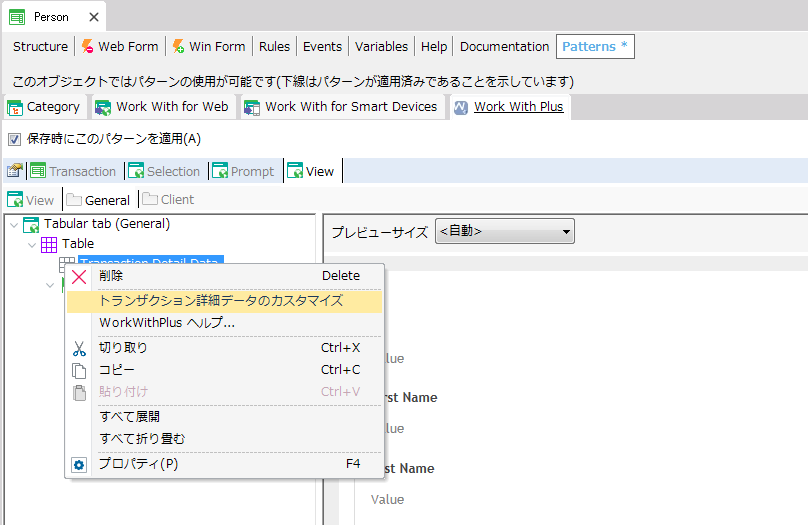808x525 pixels.
Task: Switch to Transaction pattern tab
Action: click(82, 172)
